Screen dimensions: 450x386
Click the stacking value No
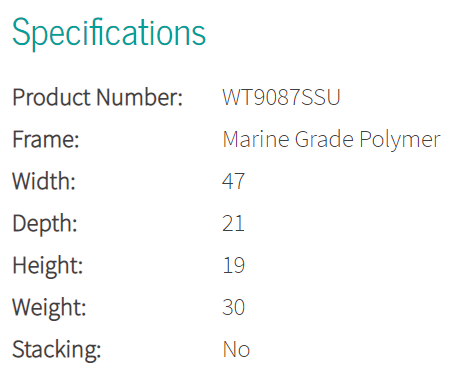coord(236,349)
